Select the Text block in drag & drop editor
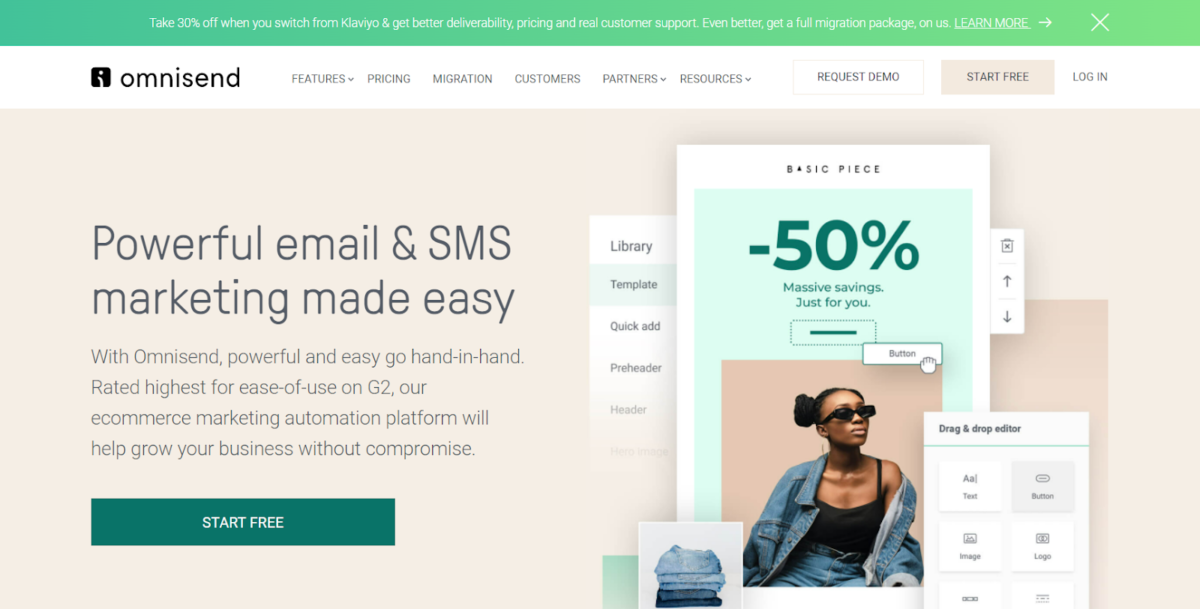1200x609 pixels. coord(970,486)
